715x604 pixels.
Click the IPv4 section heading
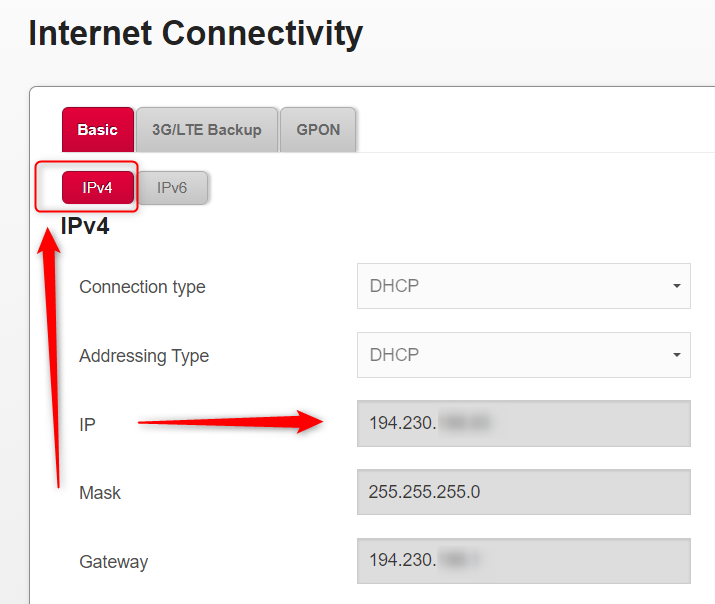coord(85,226)
